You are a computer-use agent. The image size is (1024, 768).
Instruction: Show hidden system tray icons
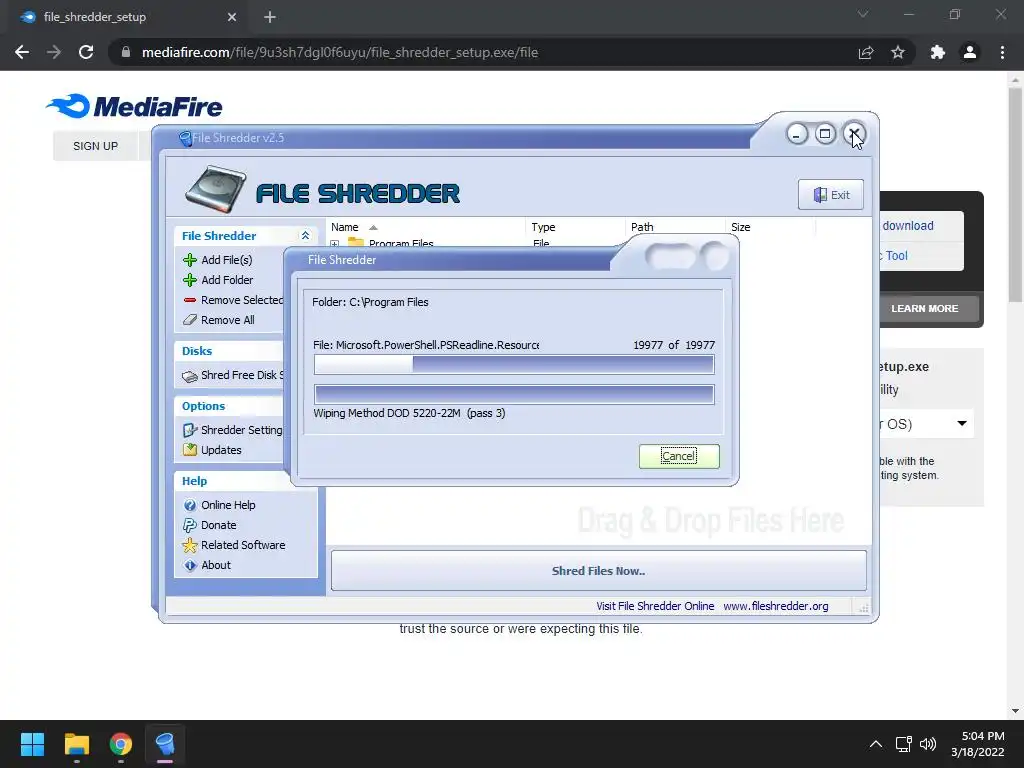tap(876, 744)
